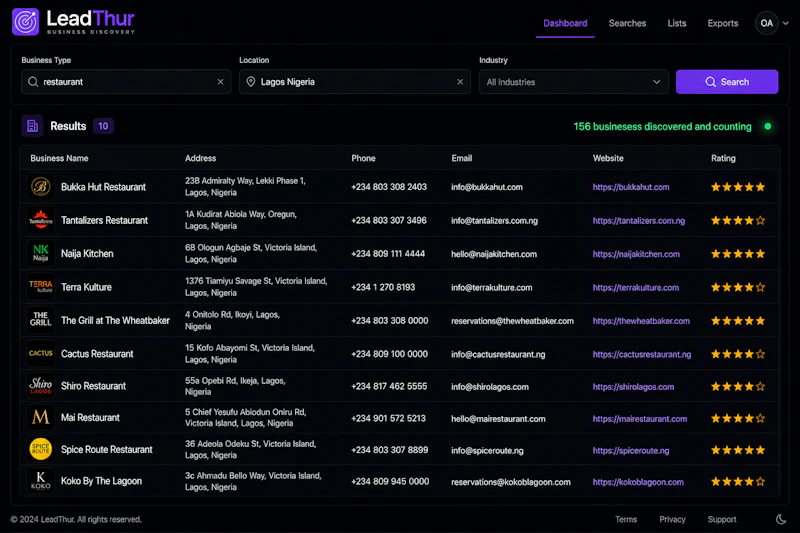Click the Phone column header

pyautogui.click(x=363, y=158)
